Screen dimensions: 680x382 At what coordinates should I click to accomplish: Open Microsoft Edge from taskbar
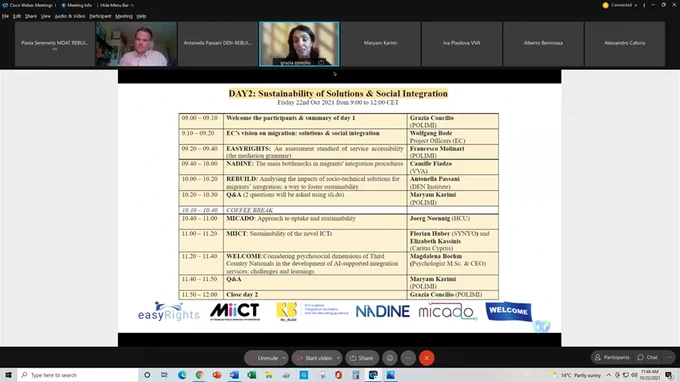[182, 375]
